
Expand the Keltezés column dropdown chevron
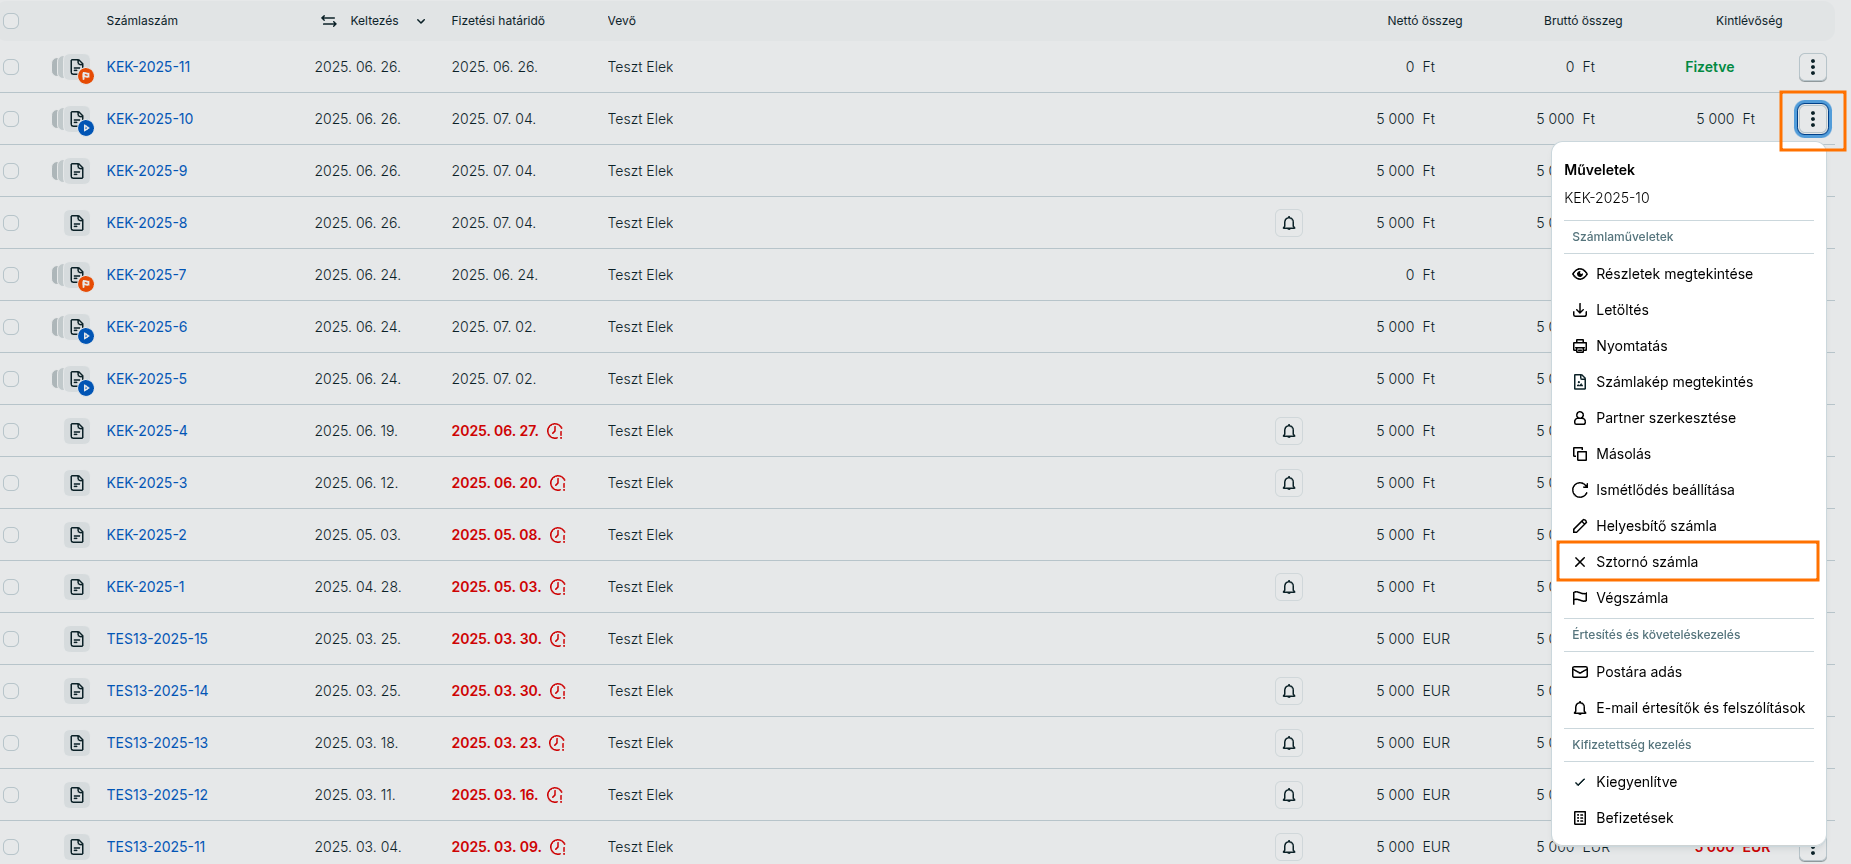click(421, 21)
